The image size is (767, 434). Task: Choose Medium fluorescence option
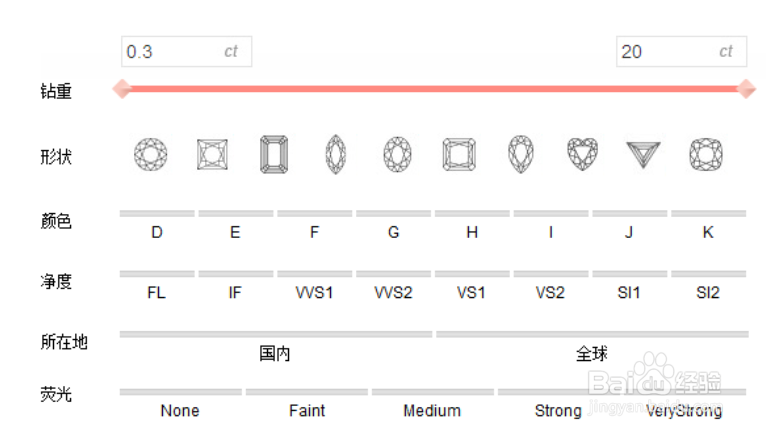pos(433,404)
